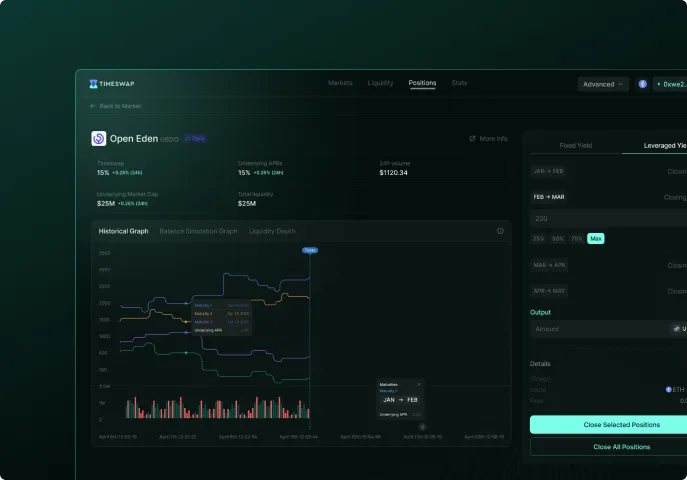Select the APR → MAY position
The image size is (687, 480).
pos(549,291)
